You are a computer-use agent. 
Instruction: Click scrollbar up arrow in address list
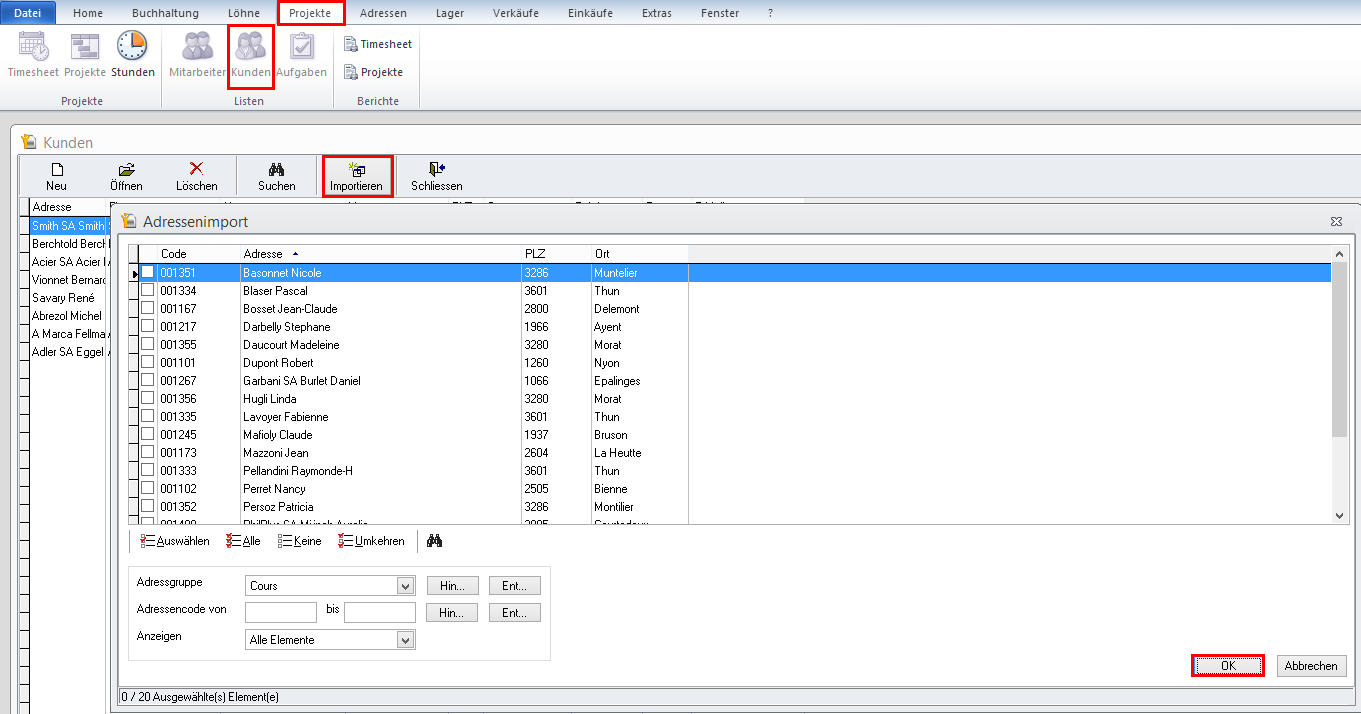(1340, 254)
